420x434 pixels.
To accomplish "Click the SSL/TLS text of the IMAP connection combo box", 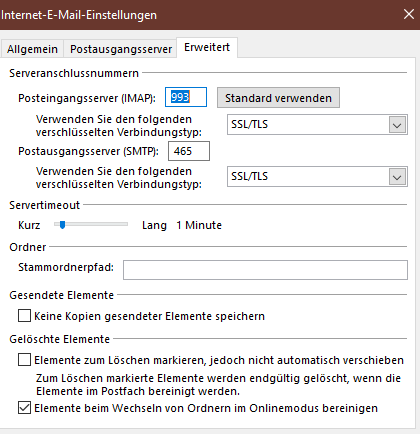I will (x=249, y=124).
